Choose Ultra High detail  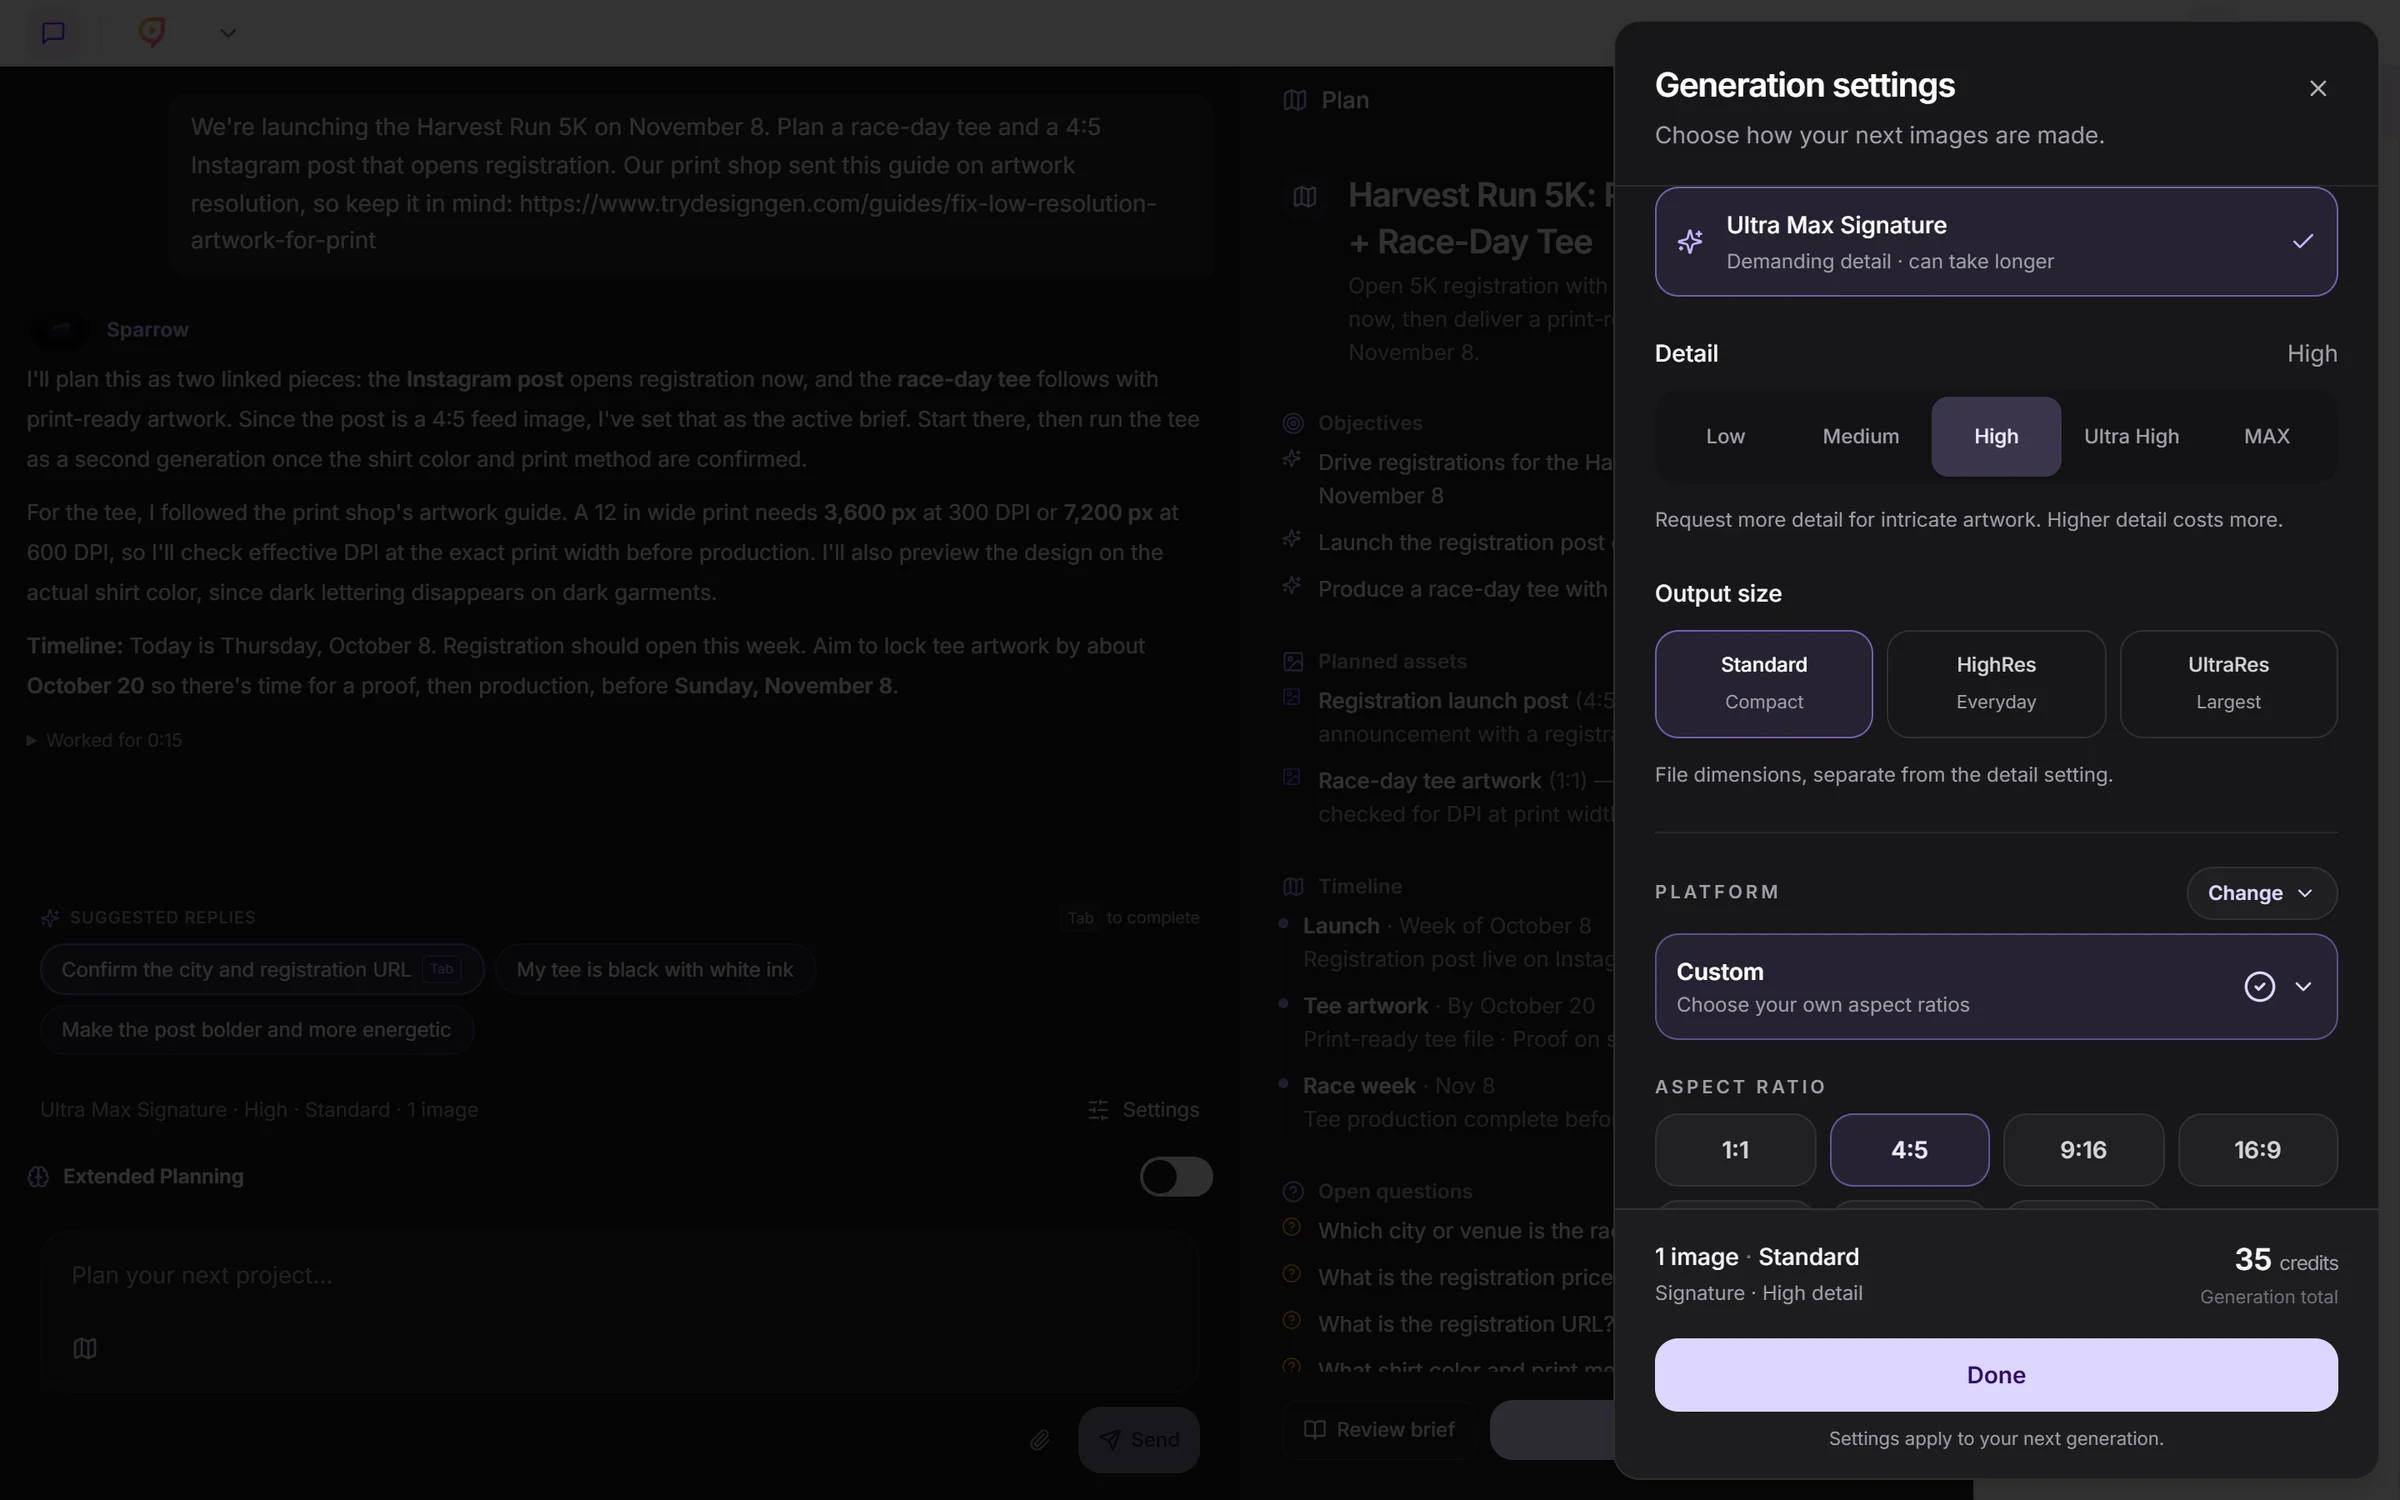tap(2131, 436)
